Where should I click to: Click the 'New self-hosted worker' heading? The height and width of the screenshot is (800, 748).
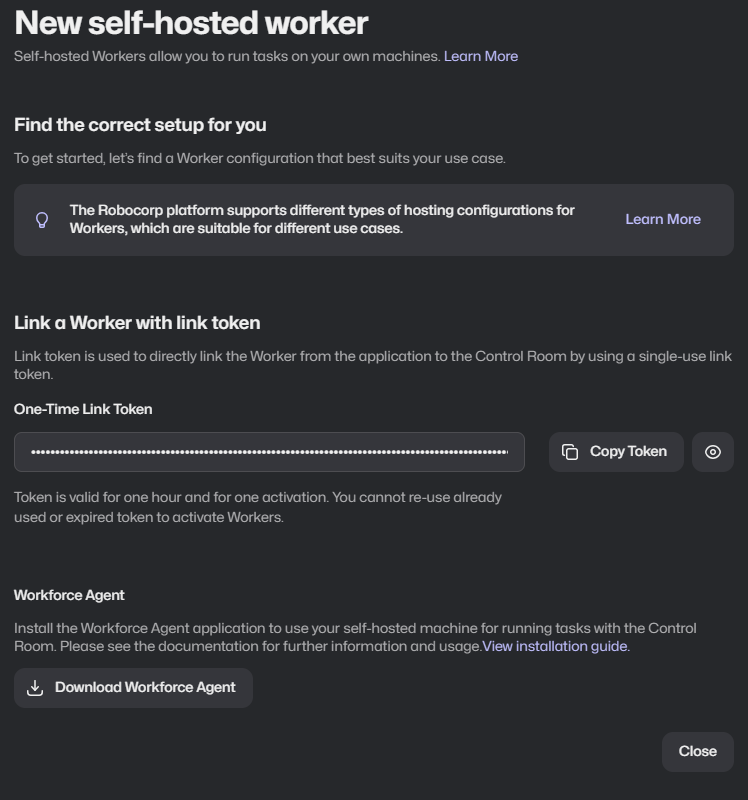191,23
